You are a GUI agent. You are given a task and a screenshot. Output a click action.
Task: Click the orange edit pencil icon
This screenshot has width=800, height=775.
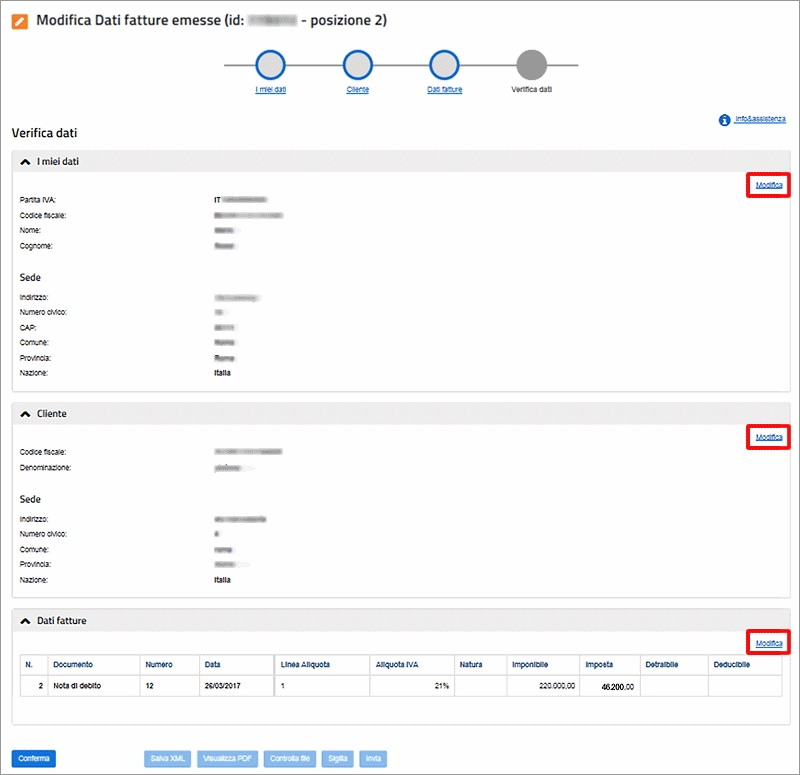coord(20,21)
